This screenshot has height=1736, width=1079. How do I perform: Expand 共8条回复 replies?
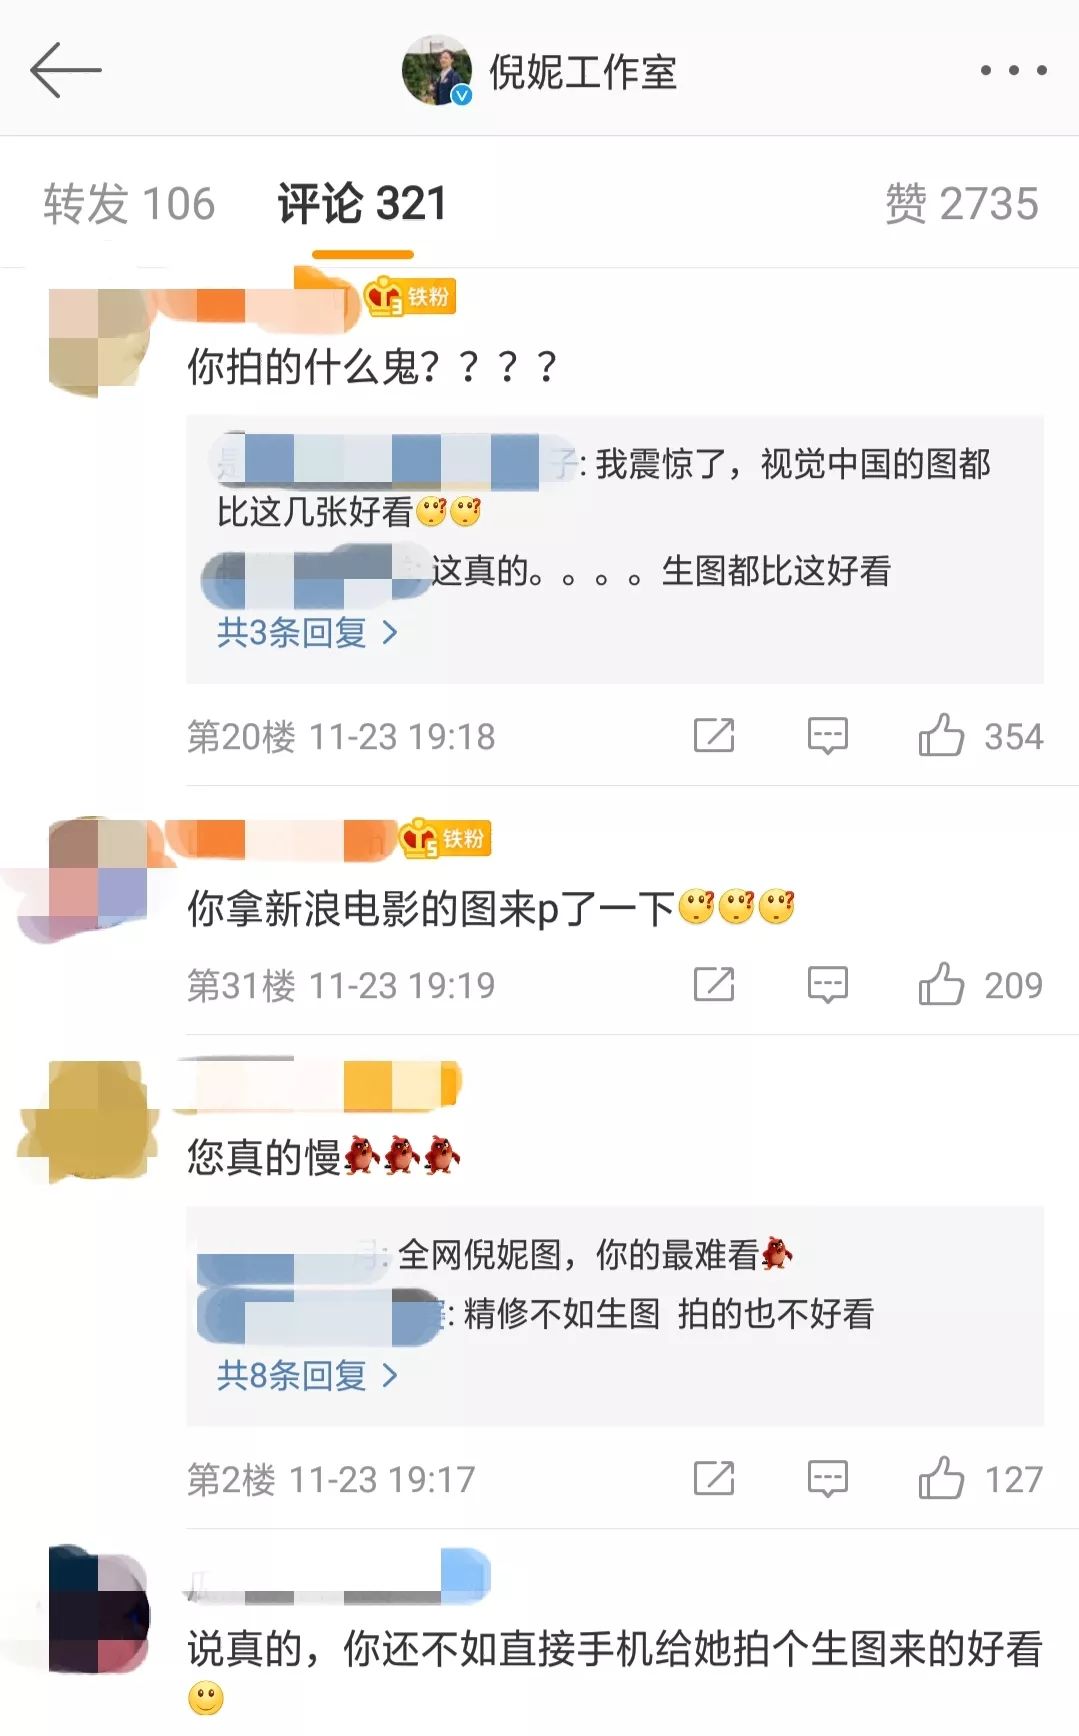[x=307, y=1376]
